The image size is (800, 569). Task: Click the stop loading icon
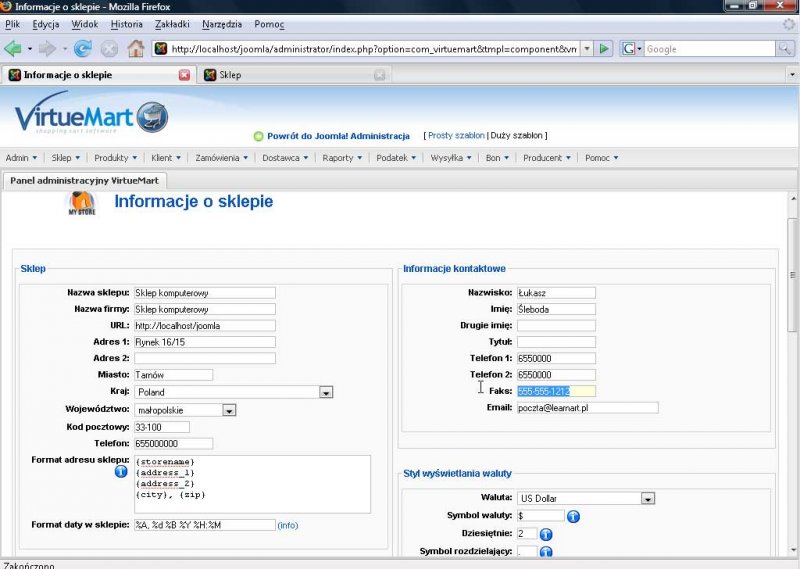pyautogui.click(x=109, y=48)
